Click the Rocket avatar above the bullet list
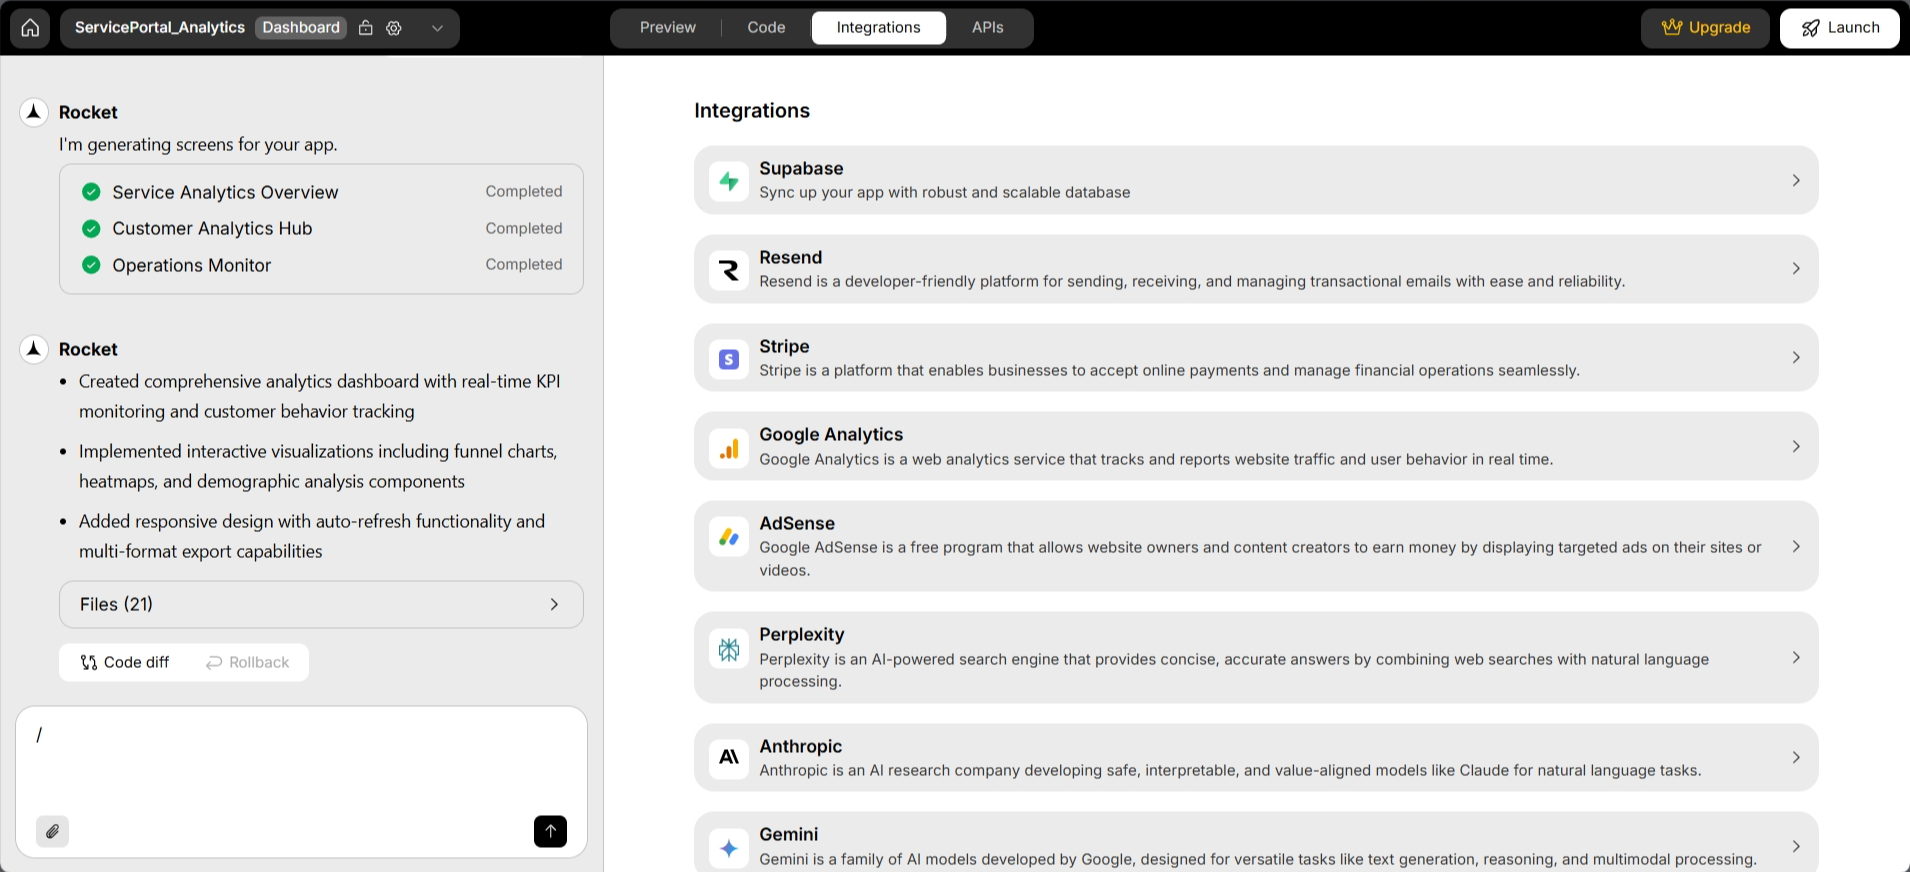1910x872 pixels. coord(34,349)
